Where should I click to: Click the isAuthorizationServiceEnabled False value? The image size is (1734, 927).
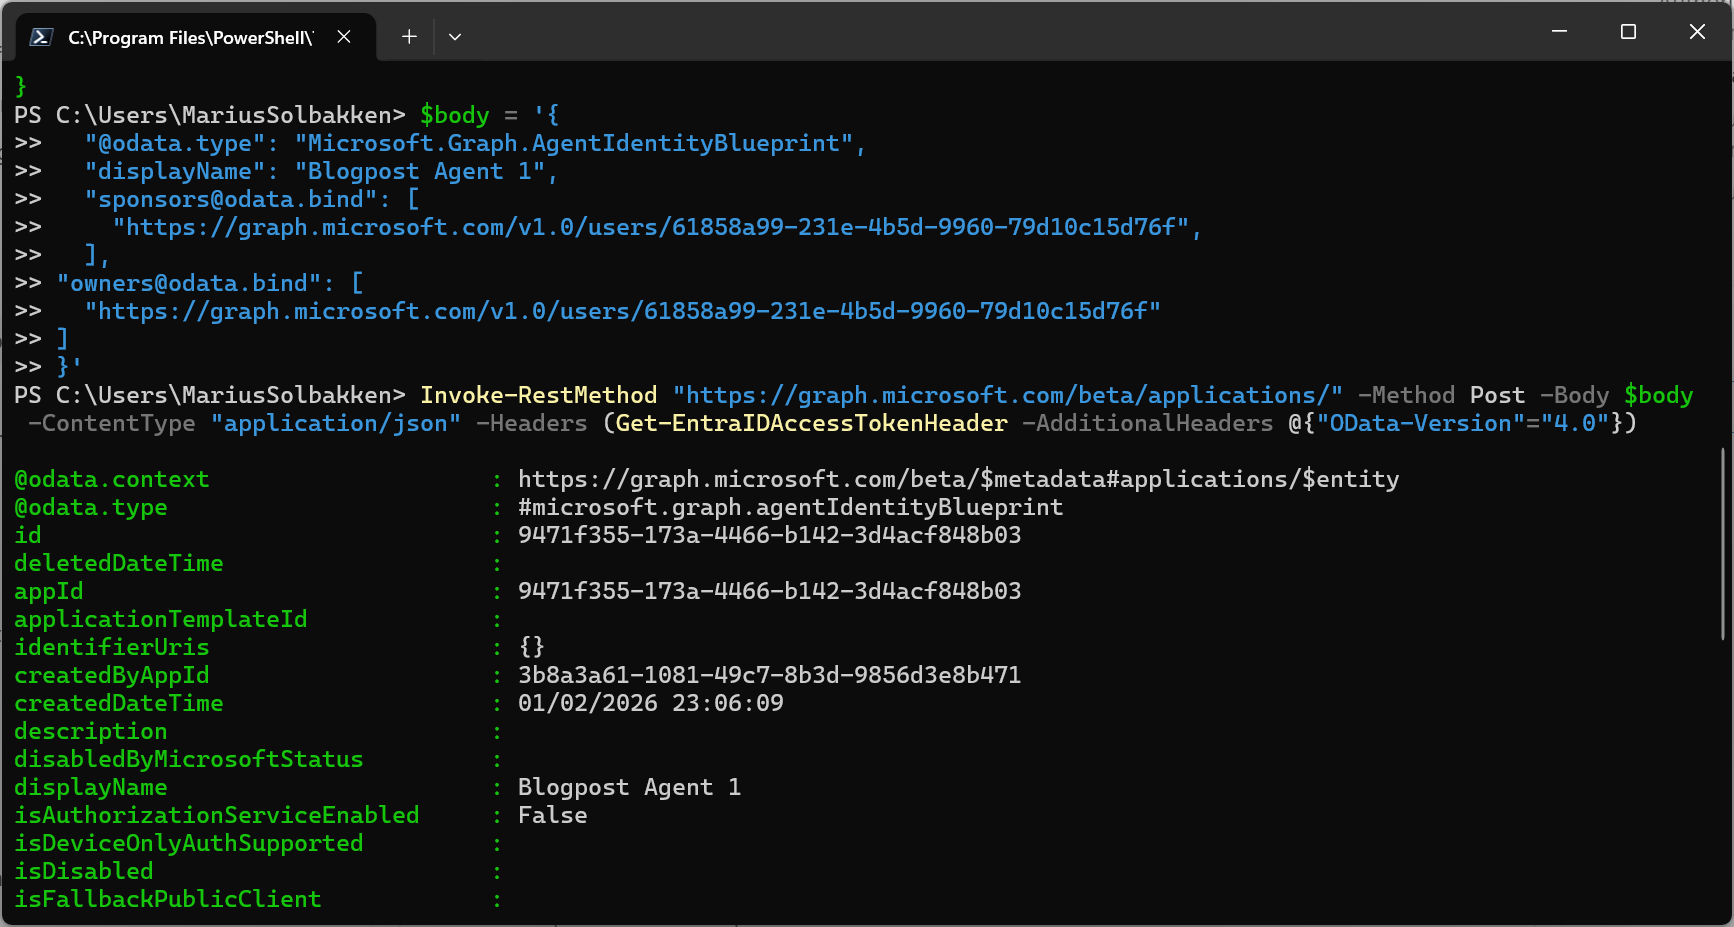(552, 816)
